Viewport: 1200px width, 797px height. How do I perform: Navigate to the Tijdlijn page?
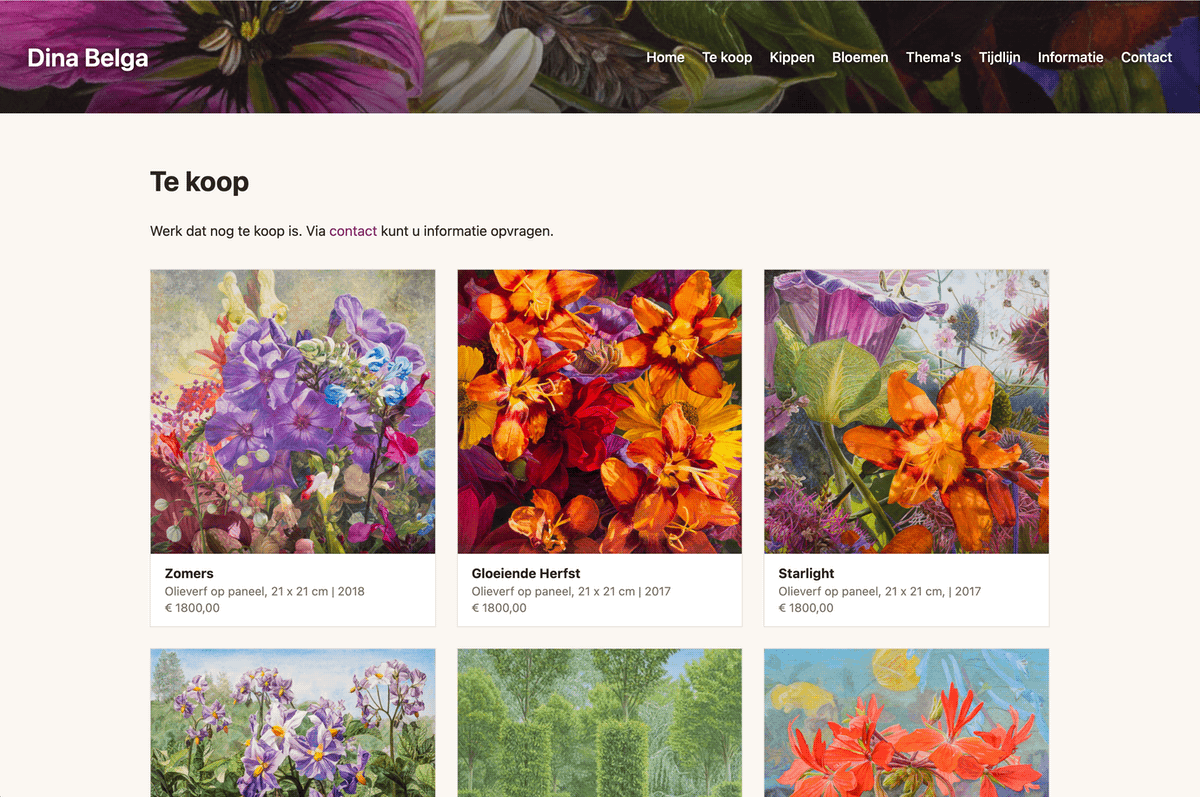(999, 57)
